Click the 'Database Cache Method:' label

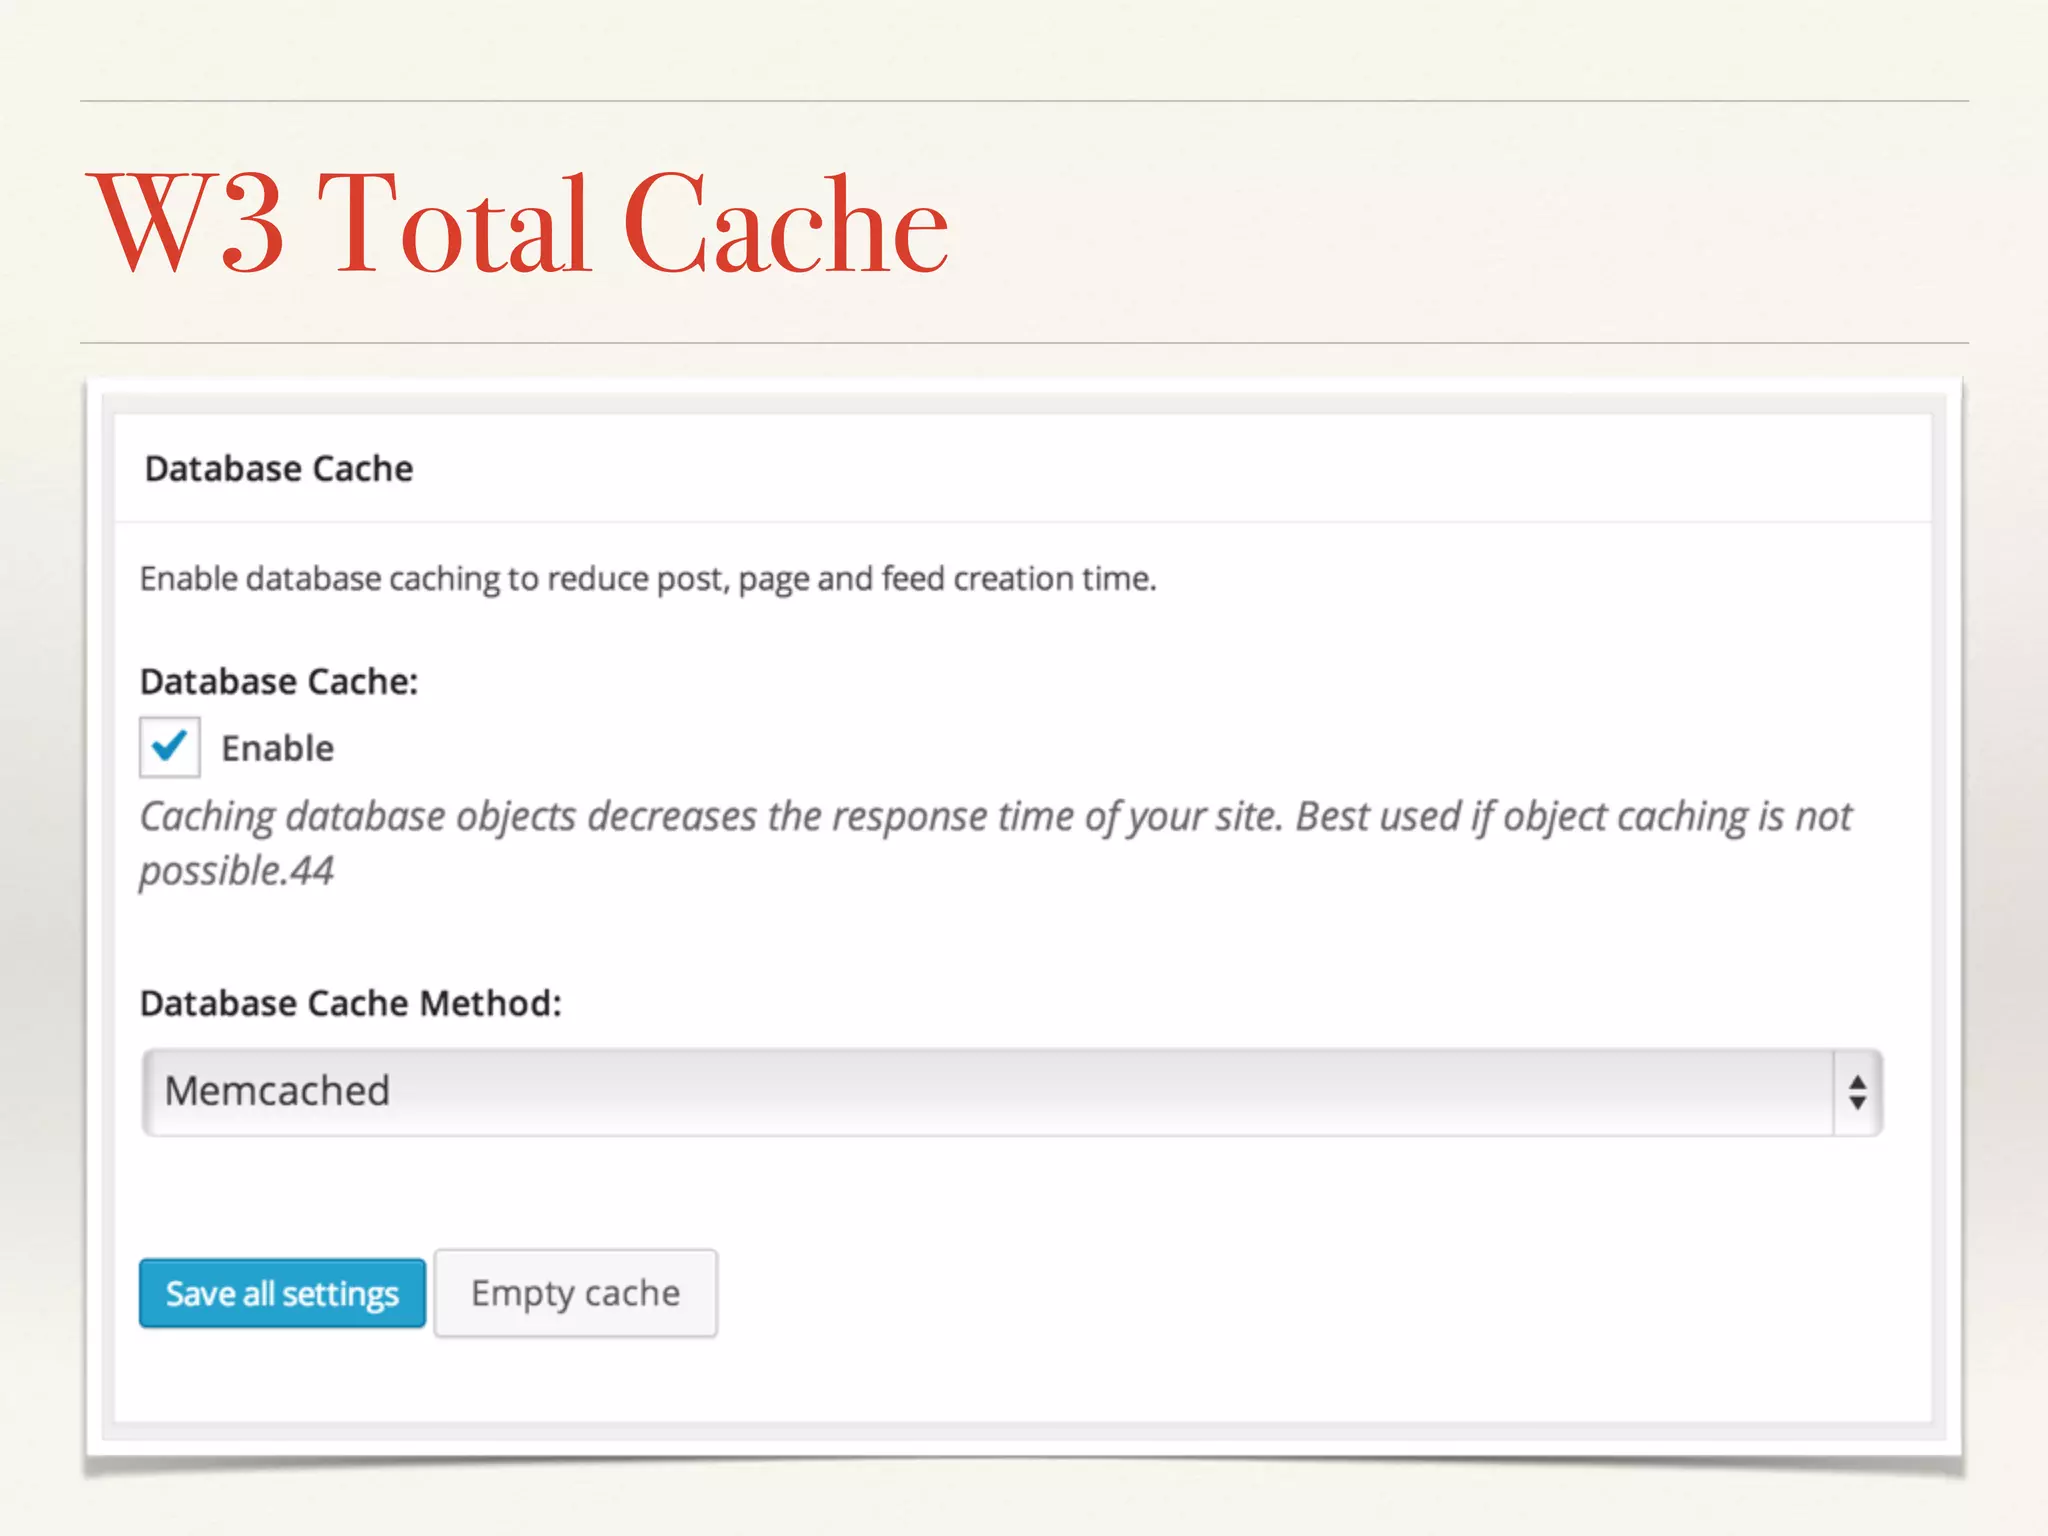[351, 1003]
